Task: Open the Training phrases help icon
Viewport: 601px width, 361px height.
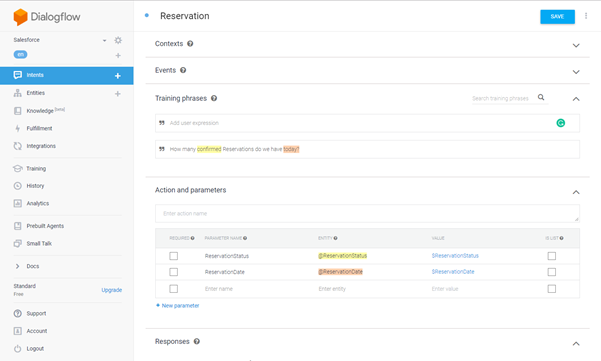Action: click(214, 98)
